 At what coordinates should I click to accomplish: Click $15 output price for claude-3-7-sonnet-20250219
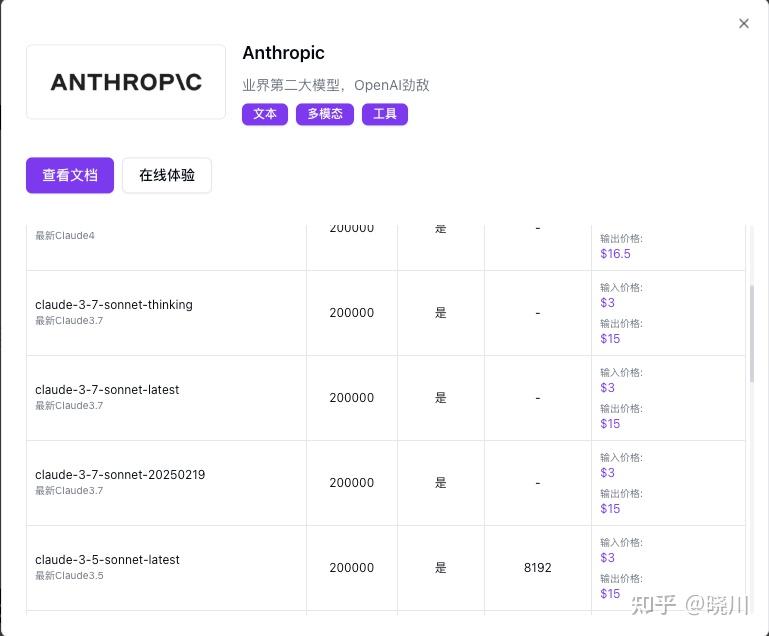[x=610, y=509]
